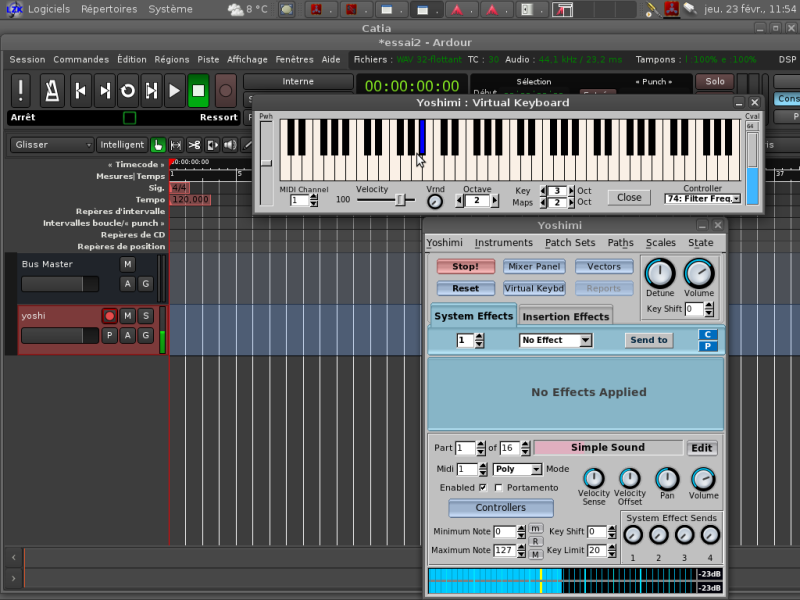Screen dimensions: 800x600
Task: Select the scissors cut tool
Action: pos(194,145)
